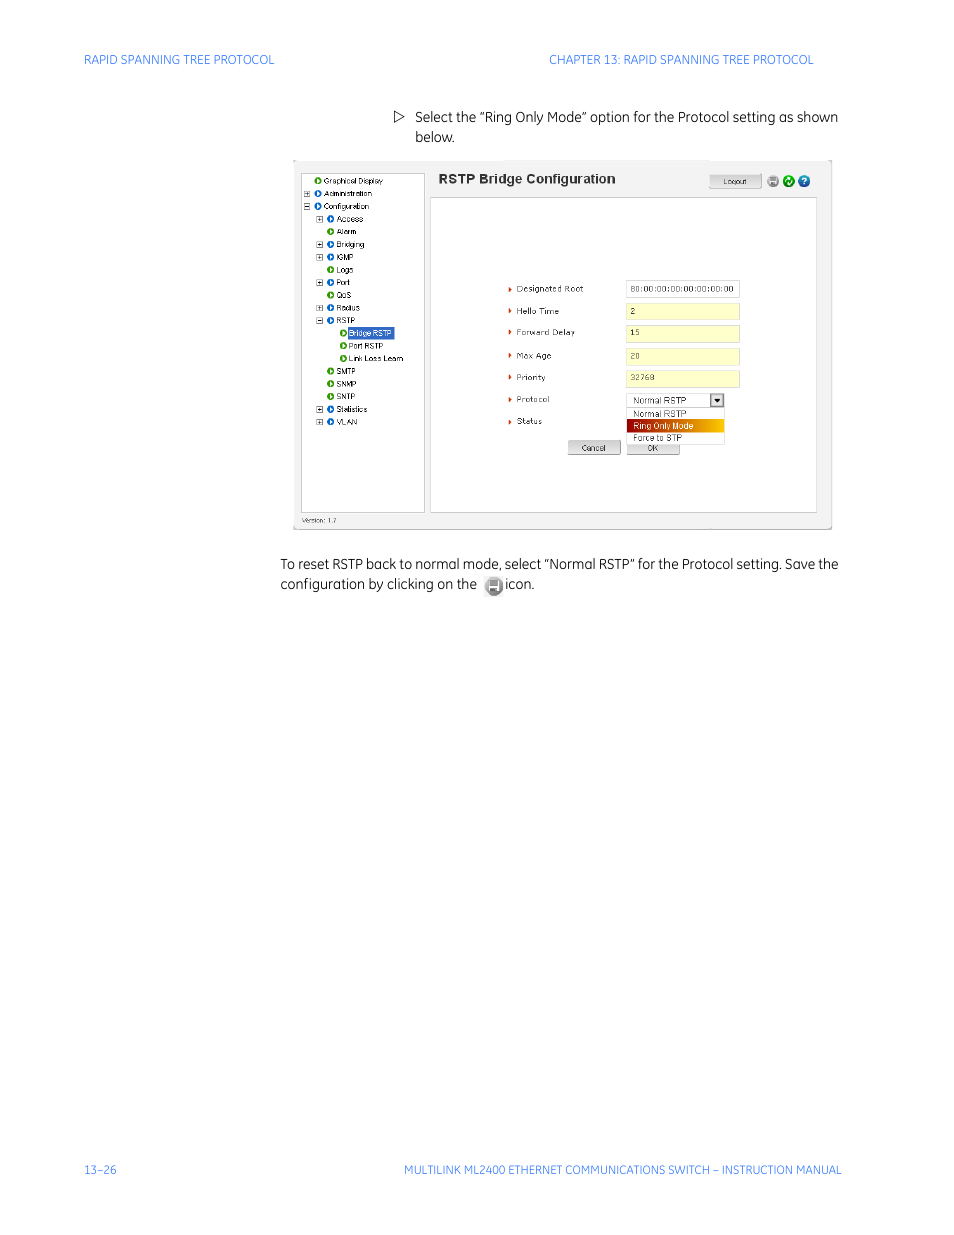This screenshot has width=954, height=1235.
Task: Expand the VLAN tree node
Action: click(x=320, y=422)
